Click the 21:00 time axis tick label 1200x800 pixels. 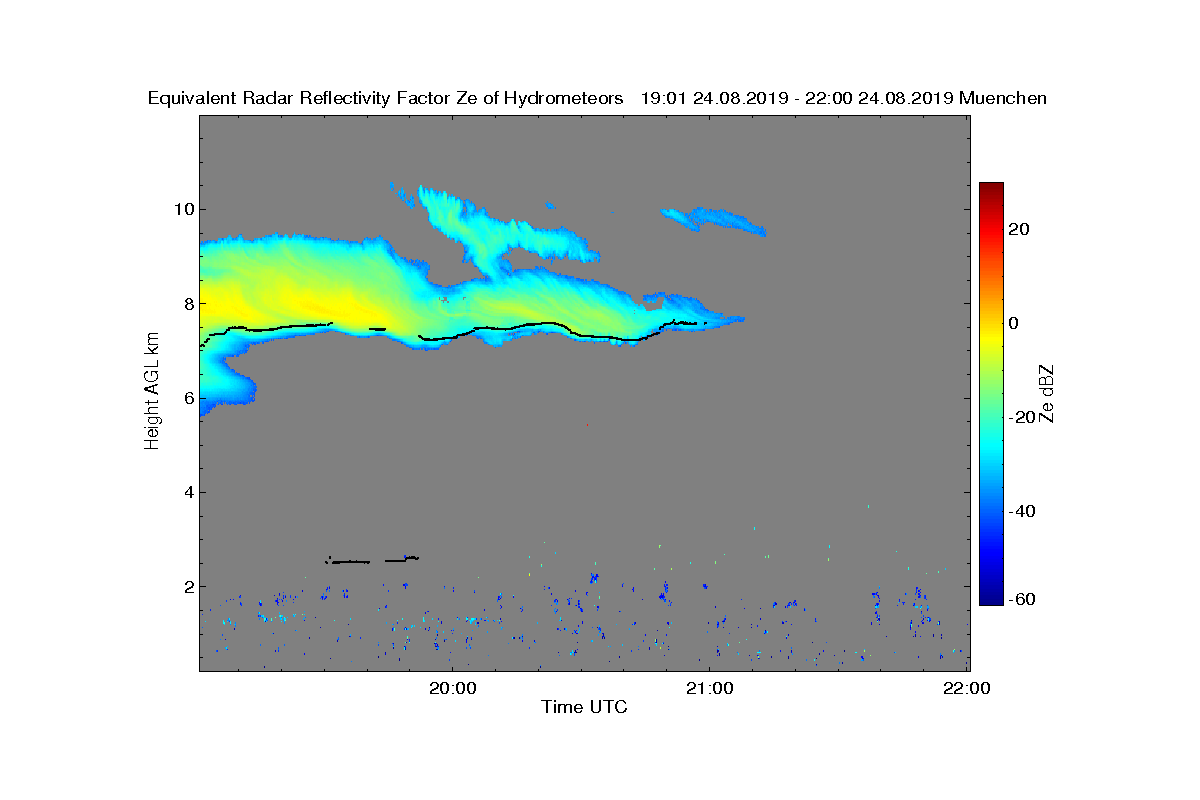pyautogui.click(x=709, y=688)
